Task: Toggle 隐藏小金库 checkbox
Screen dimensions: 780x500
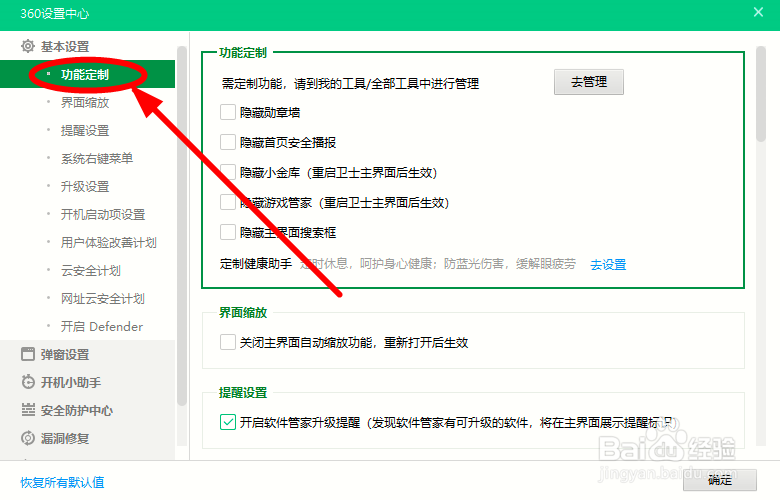Action: pyautogui.click(x=228, y=172)
